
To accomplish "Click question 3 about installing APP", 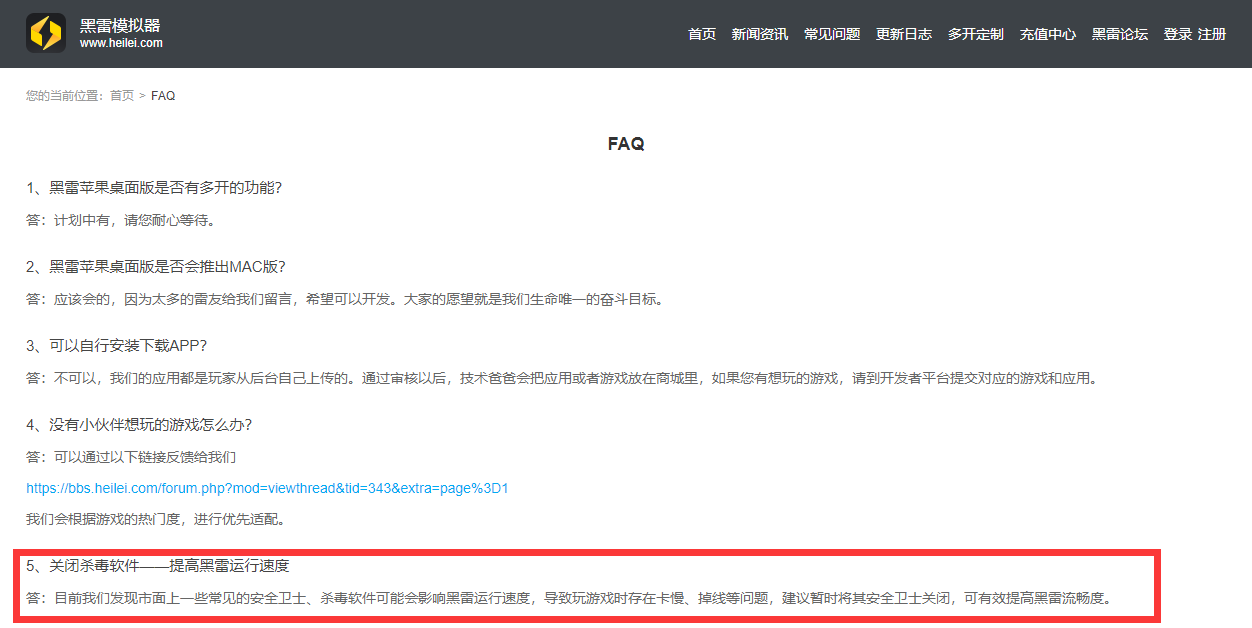I will point(116,345).
